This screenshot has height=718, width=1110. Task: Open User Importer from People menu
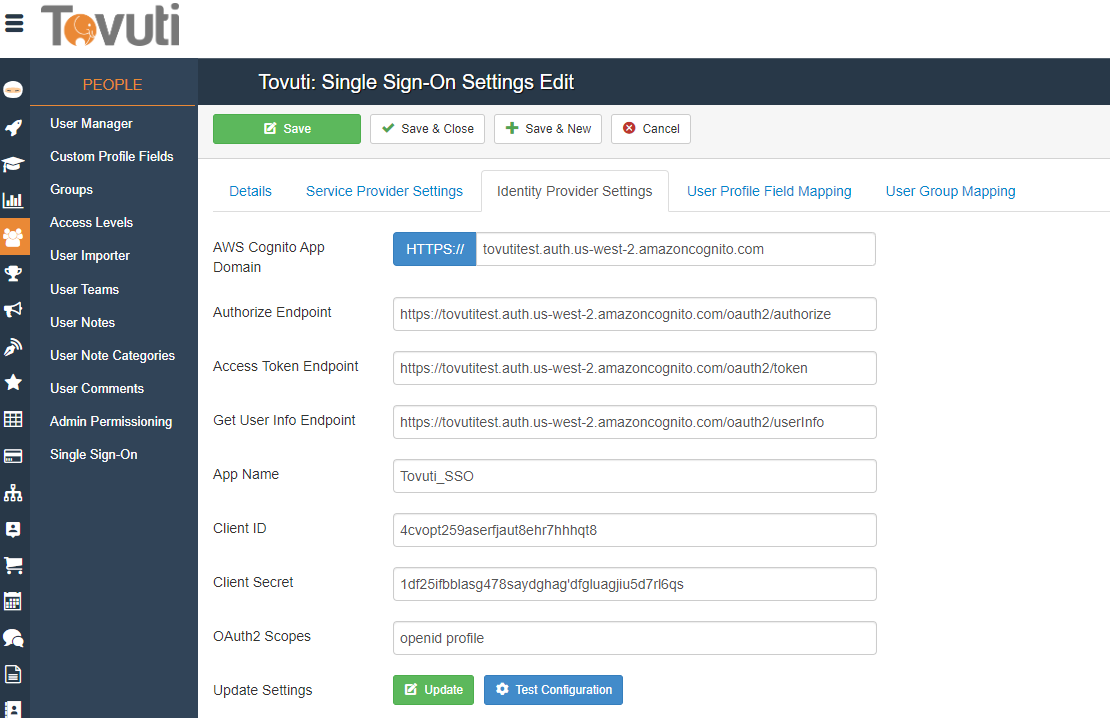90,256
